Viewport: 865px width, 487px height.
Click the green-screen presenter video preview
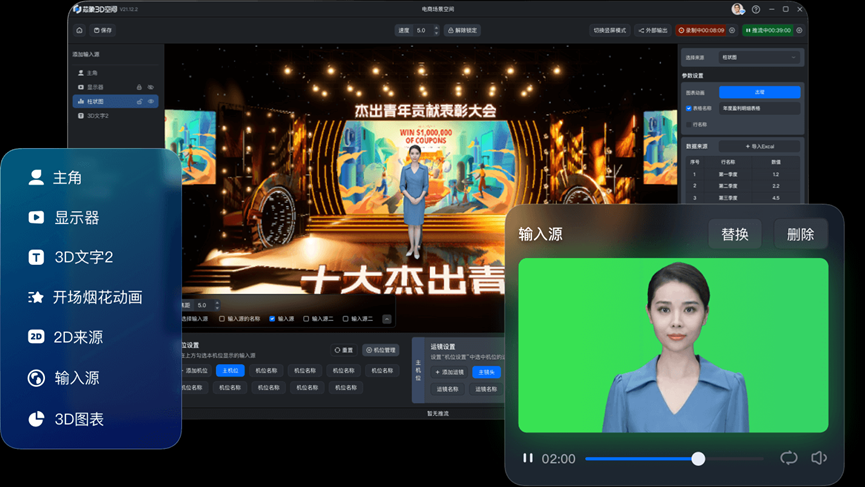click(x=673, y=345)
